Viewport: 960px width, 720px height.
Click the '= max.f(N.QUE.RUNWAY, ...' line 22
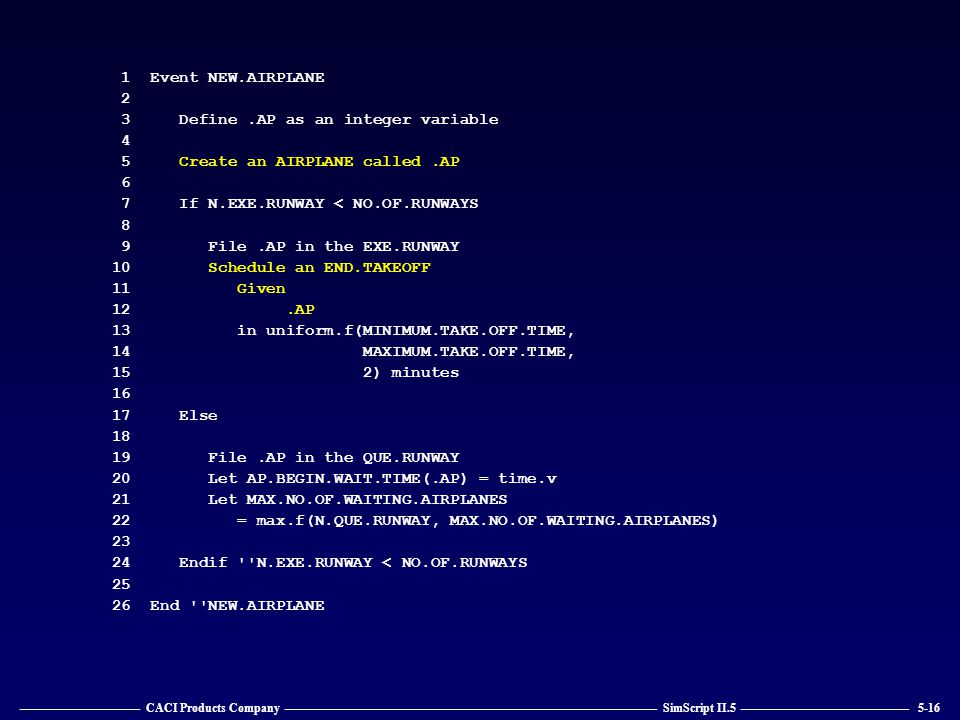click(477, 520)
